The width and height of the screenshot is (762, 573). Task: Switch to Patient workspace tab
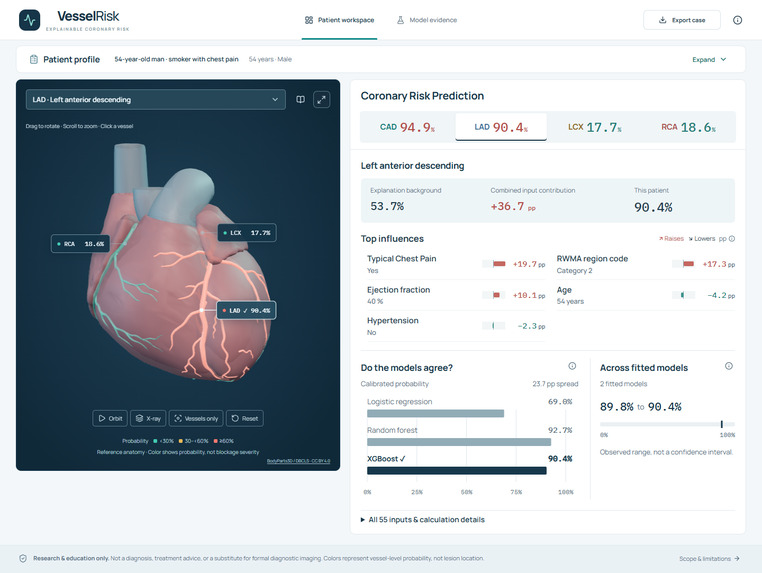[339, 20]
